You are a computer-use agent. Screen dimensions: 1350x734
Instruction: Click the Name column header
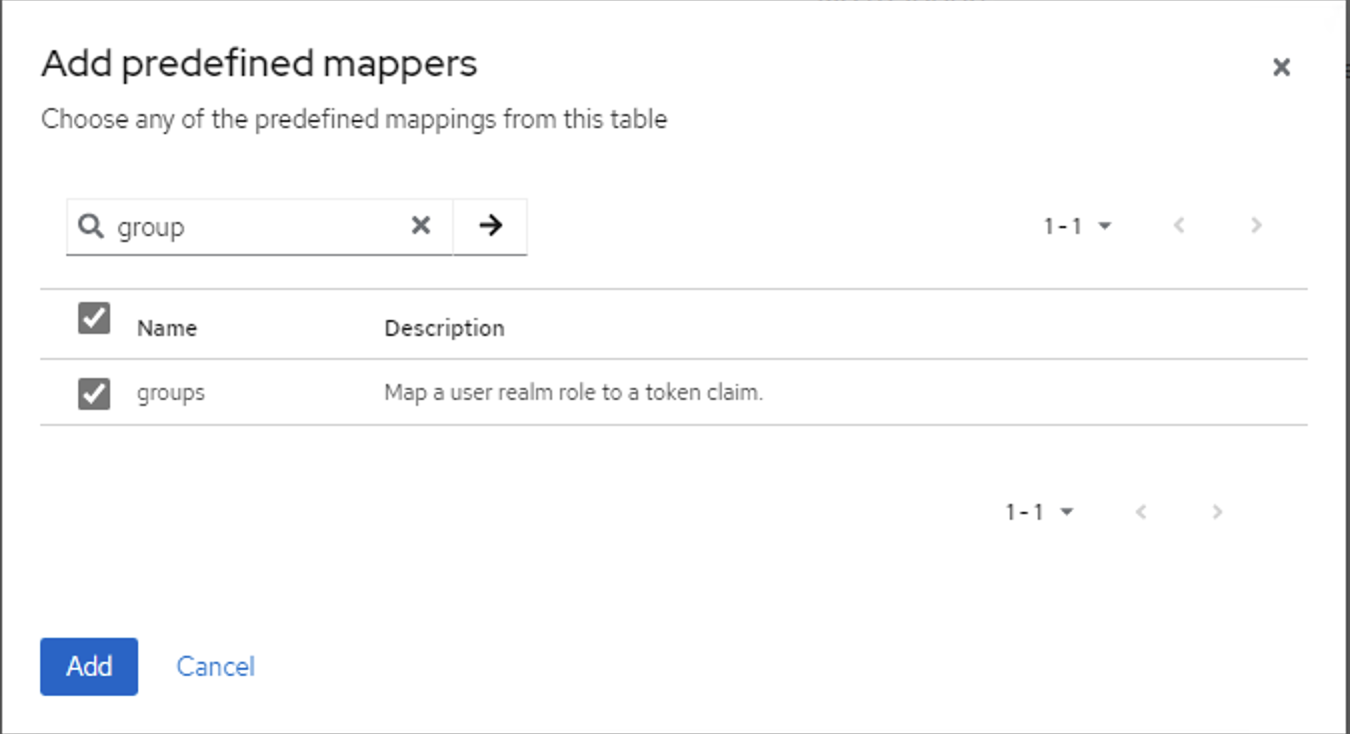[167, 328]
